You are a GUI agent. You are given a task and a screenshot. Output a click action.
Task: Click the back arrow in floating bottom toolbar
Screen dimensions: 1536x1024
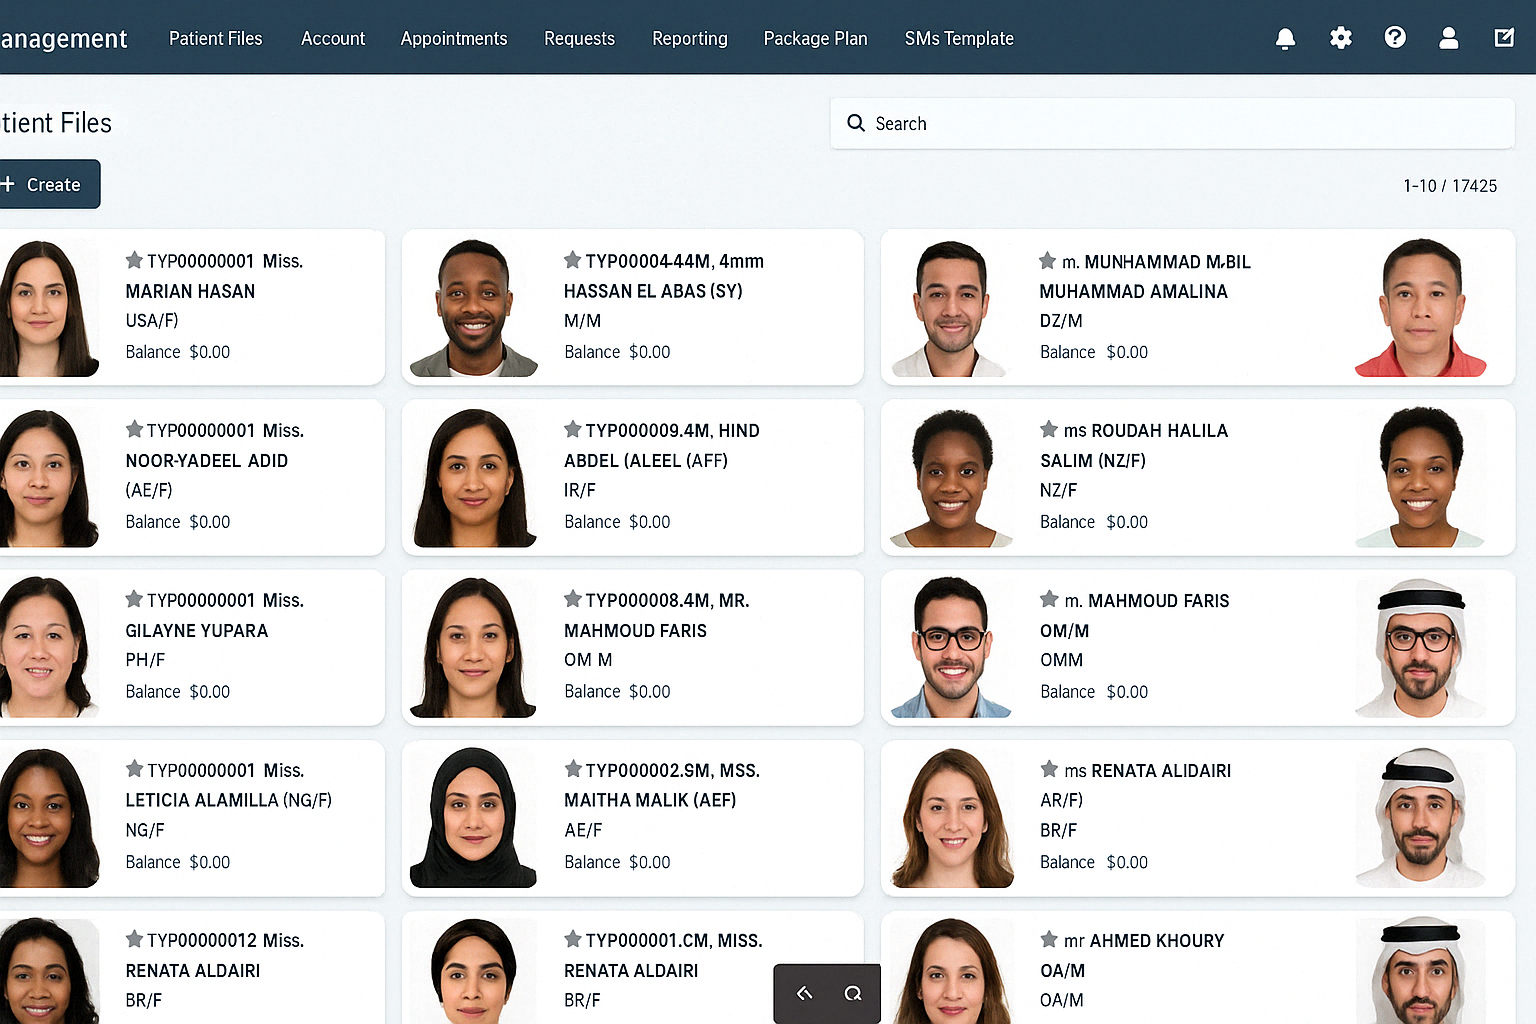(804, 993)
